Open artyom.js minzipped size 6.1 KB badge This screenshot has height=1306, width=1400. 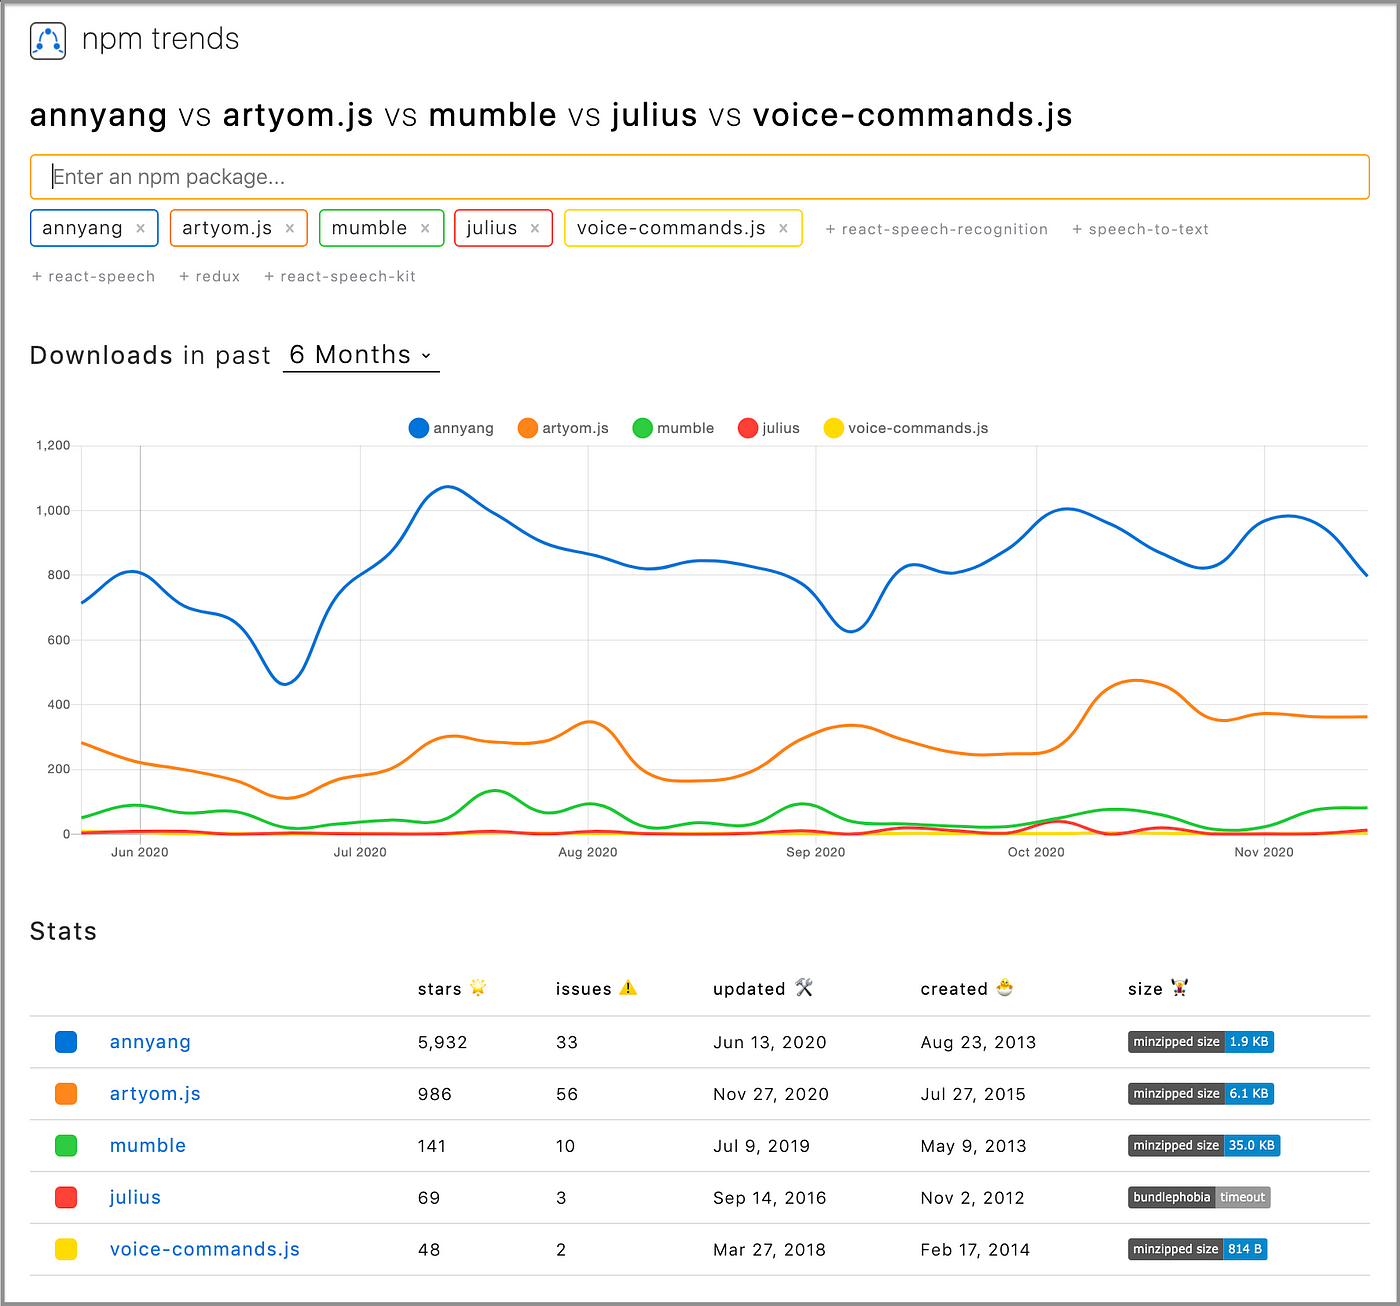[1201, 1094]
